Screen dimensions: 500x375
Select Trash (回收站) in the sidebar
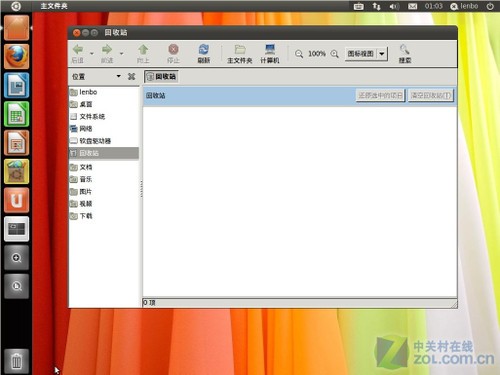(x=104, y=153)
